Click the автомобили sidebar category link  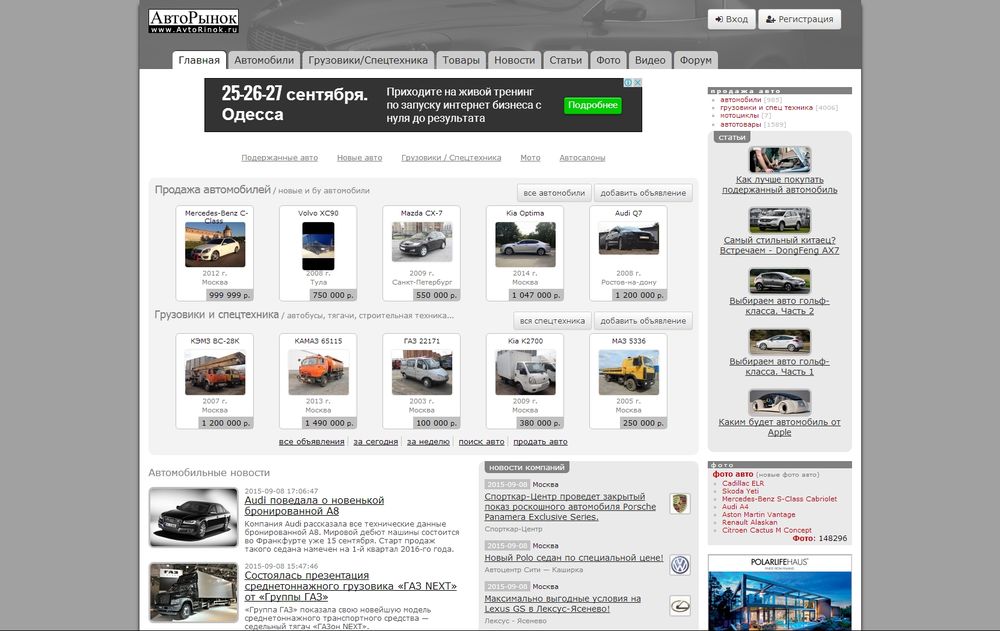tap(740, 100)
